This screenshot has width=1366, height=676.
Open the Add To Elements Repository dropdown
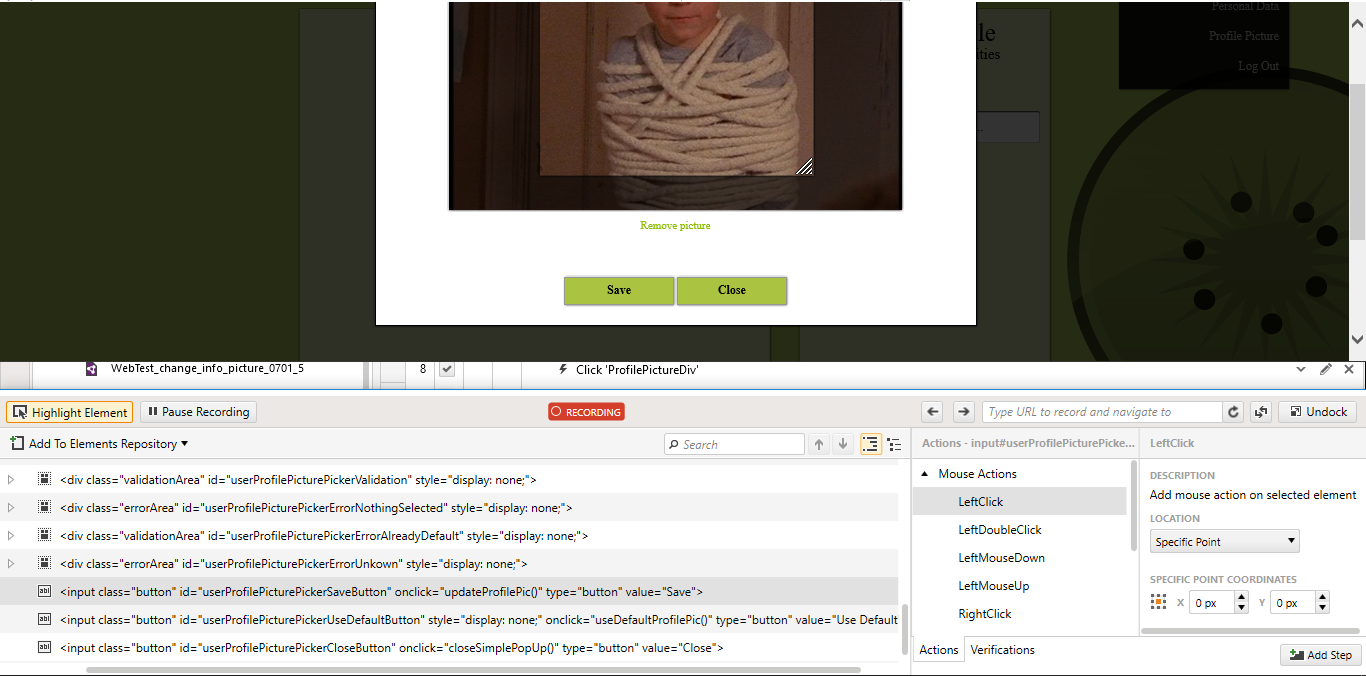pos(99,444)
